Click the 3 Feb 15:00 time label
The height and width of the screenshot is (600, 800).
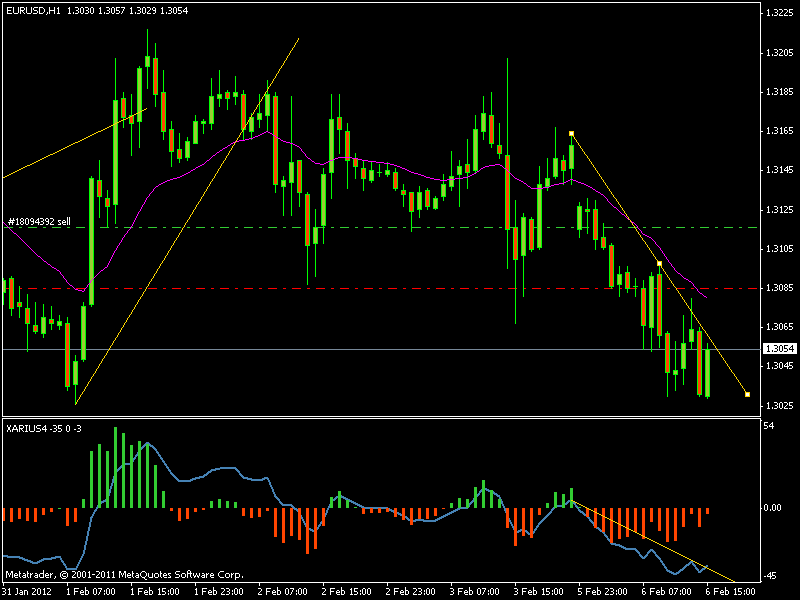[538, 591]
